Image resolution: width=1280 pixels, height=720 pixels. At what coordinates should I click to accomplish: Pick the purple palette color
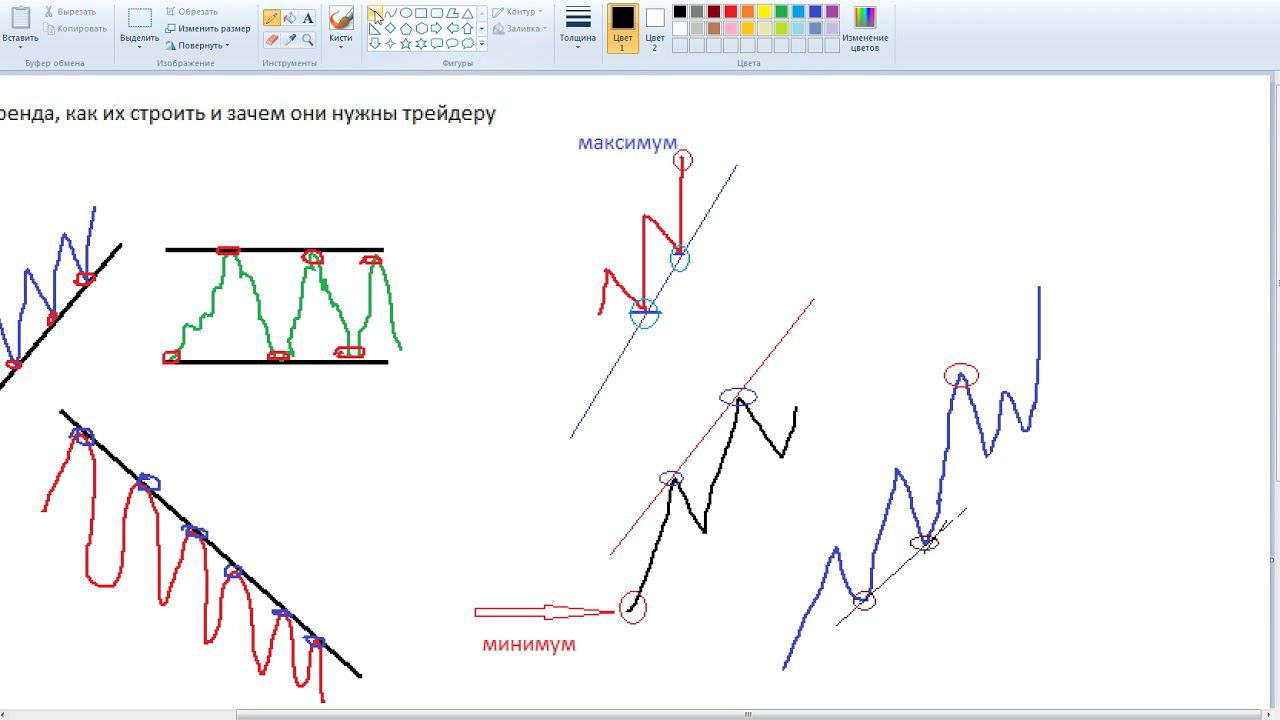832,12
